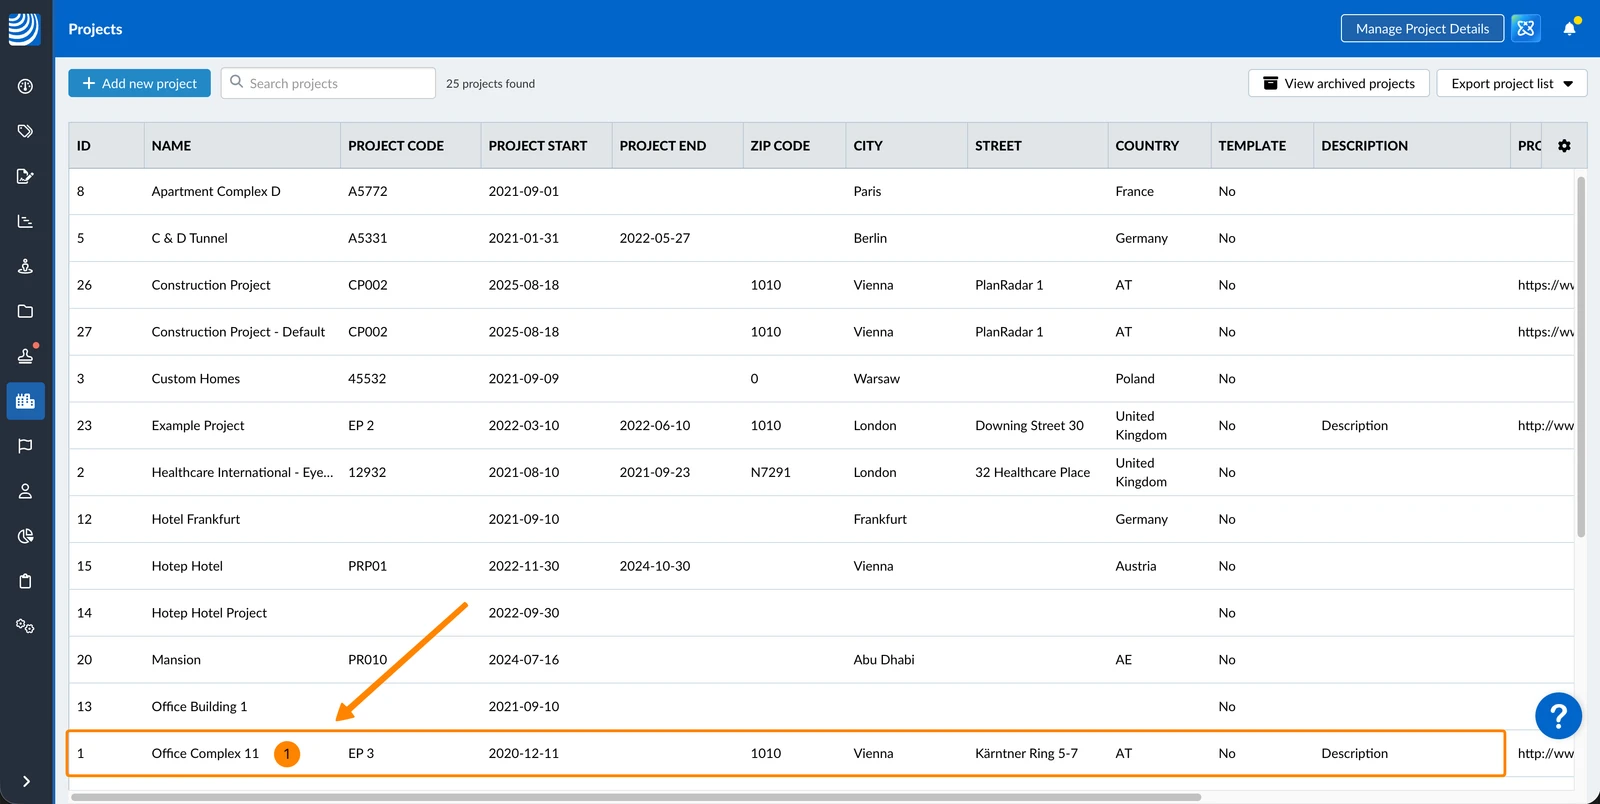Select the Hotep Hotel Project name
The image size is (1600, 804).
pyautogui.click(x=209, y=613)
